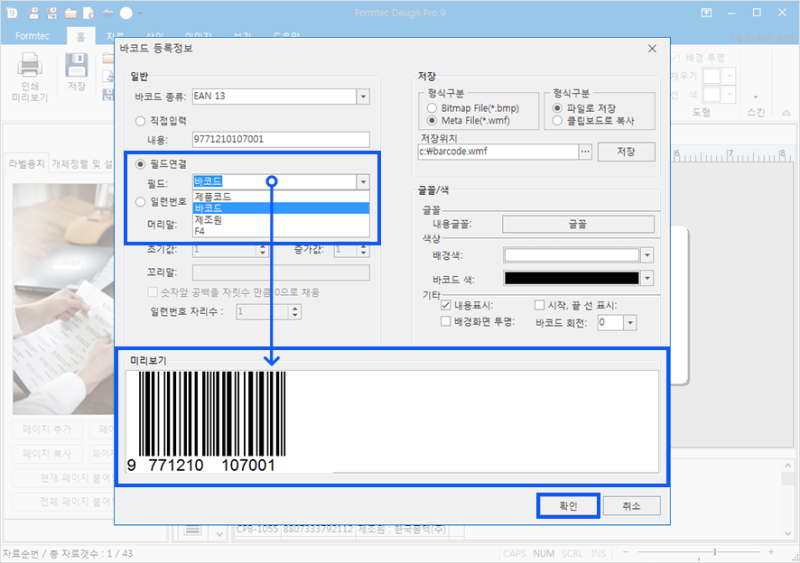The height and width of the screenshot is (563, 800).
Task: Click the ribbon display options icon
Action: (x=707, y=13)
